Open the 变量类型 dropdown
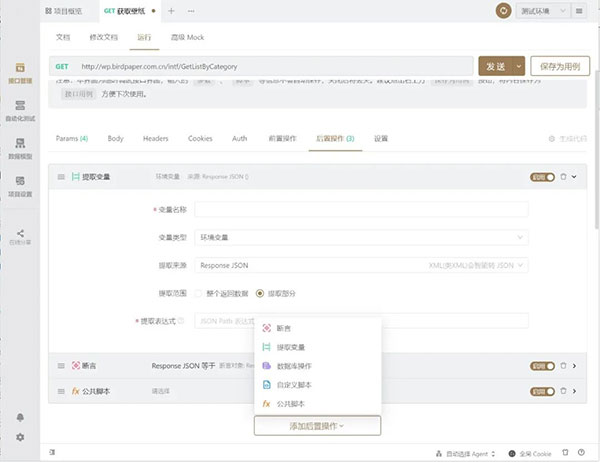600x462 pixels. tap(361, 237)
